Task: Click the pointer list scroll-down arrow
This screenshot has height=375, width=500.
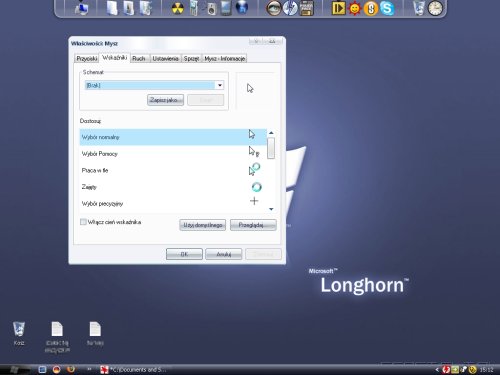Action: [271, 209]
